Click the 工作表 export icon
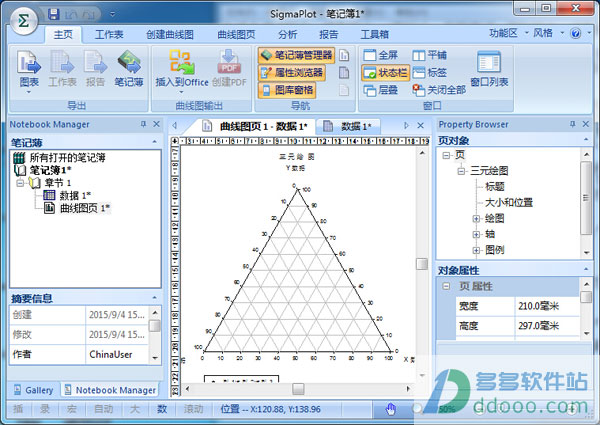The image size is (600, 425). tap(62, 69)
